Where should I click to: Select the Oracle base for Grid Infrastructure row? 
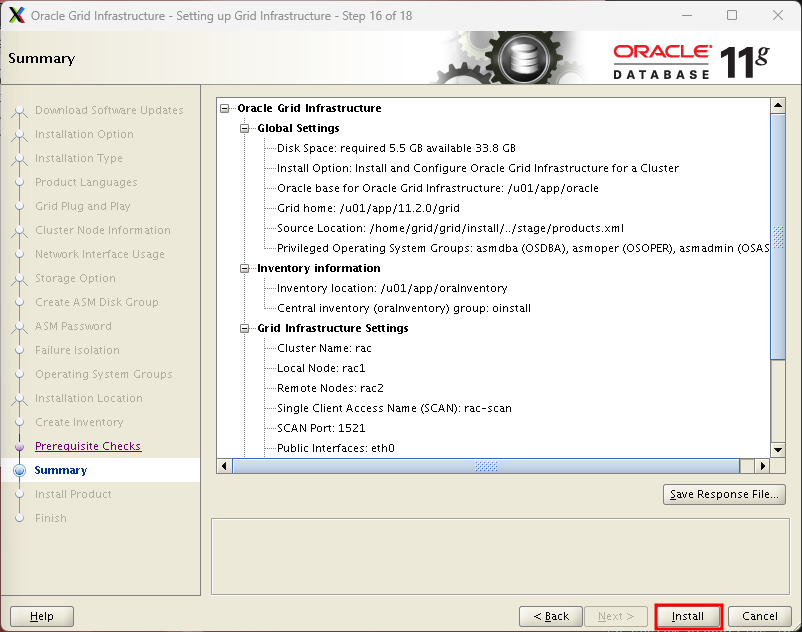438,188
